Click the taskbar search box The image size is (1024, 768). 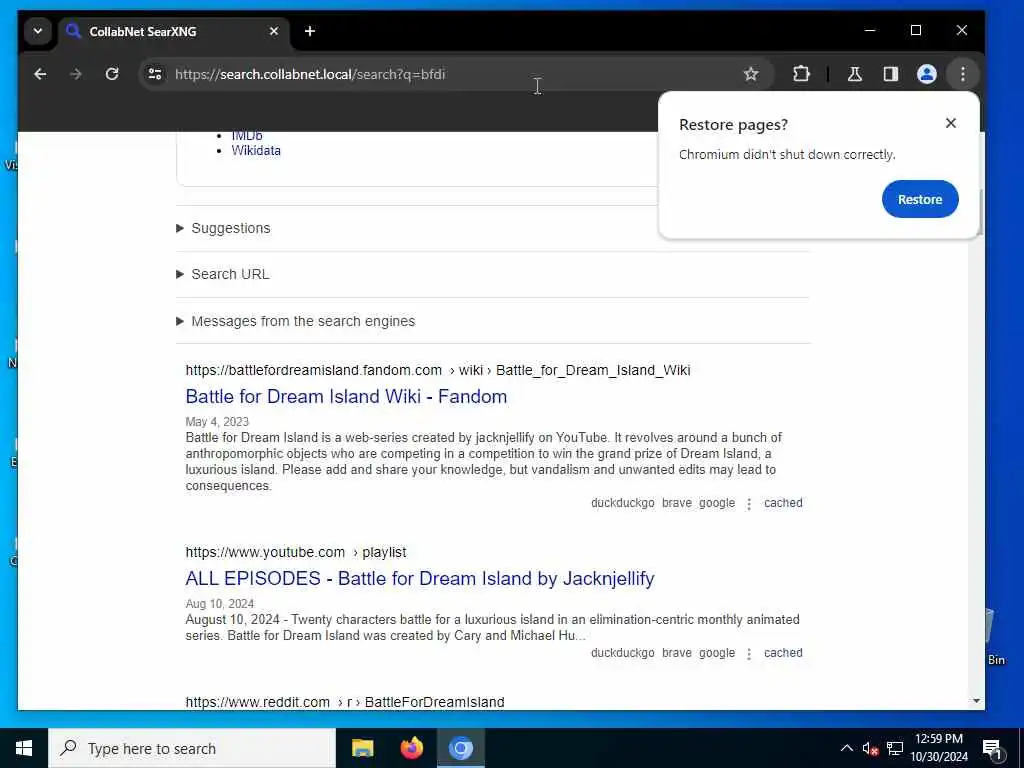click(192, 748)
